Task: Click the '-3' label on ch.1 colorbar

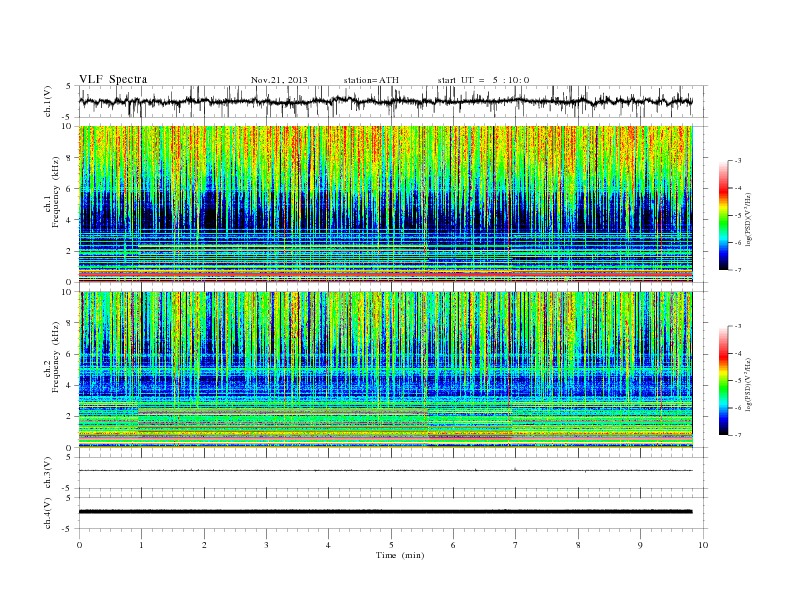Action: pos(738,161)
